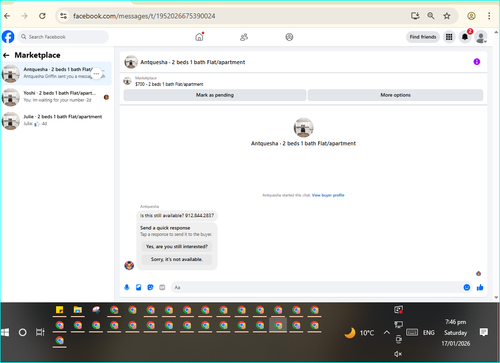Click the chat header title 'Antquesha - 2 beds 1 bath'

[x=193, y=62]
